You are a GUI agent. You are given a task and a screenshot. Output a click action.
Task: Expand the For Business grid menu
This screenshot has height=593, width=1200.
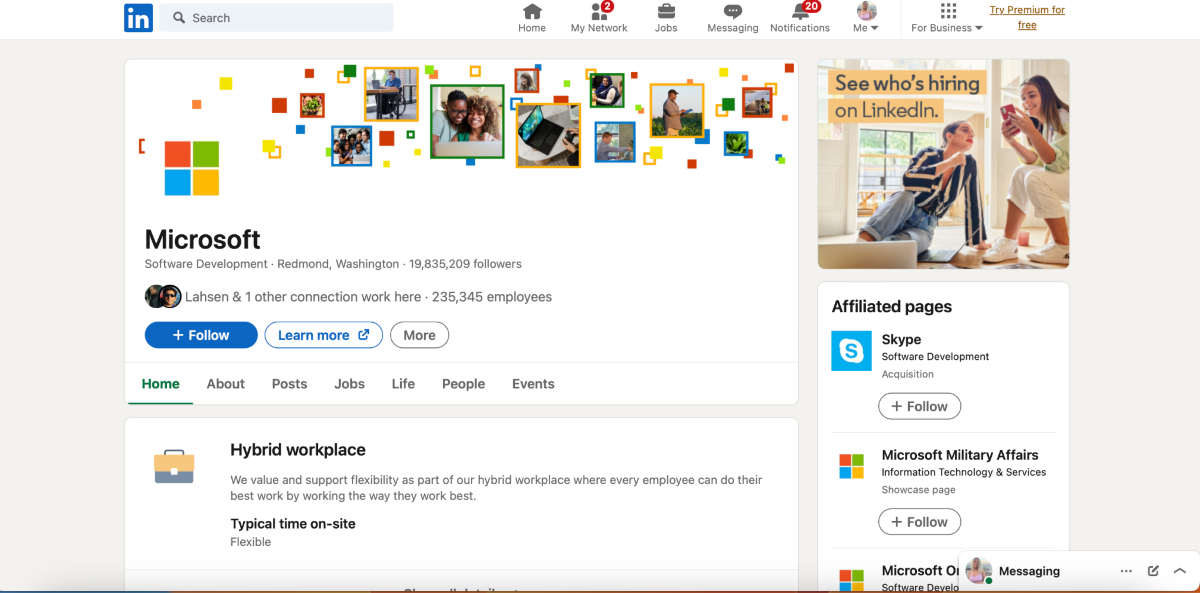(x=947, y=18)
